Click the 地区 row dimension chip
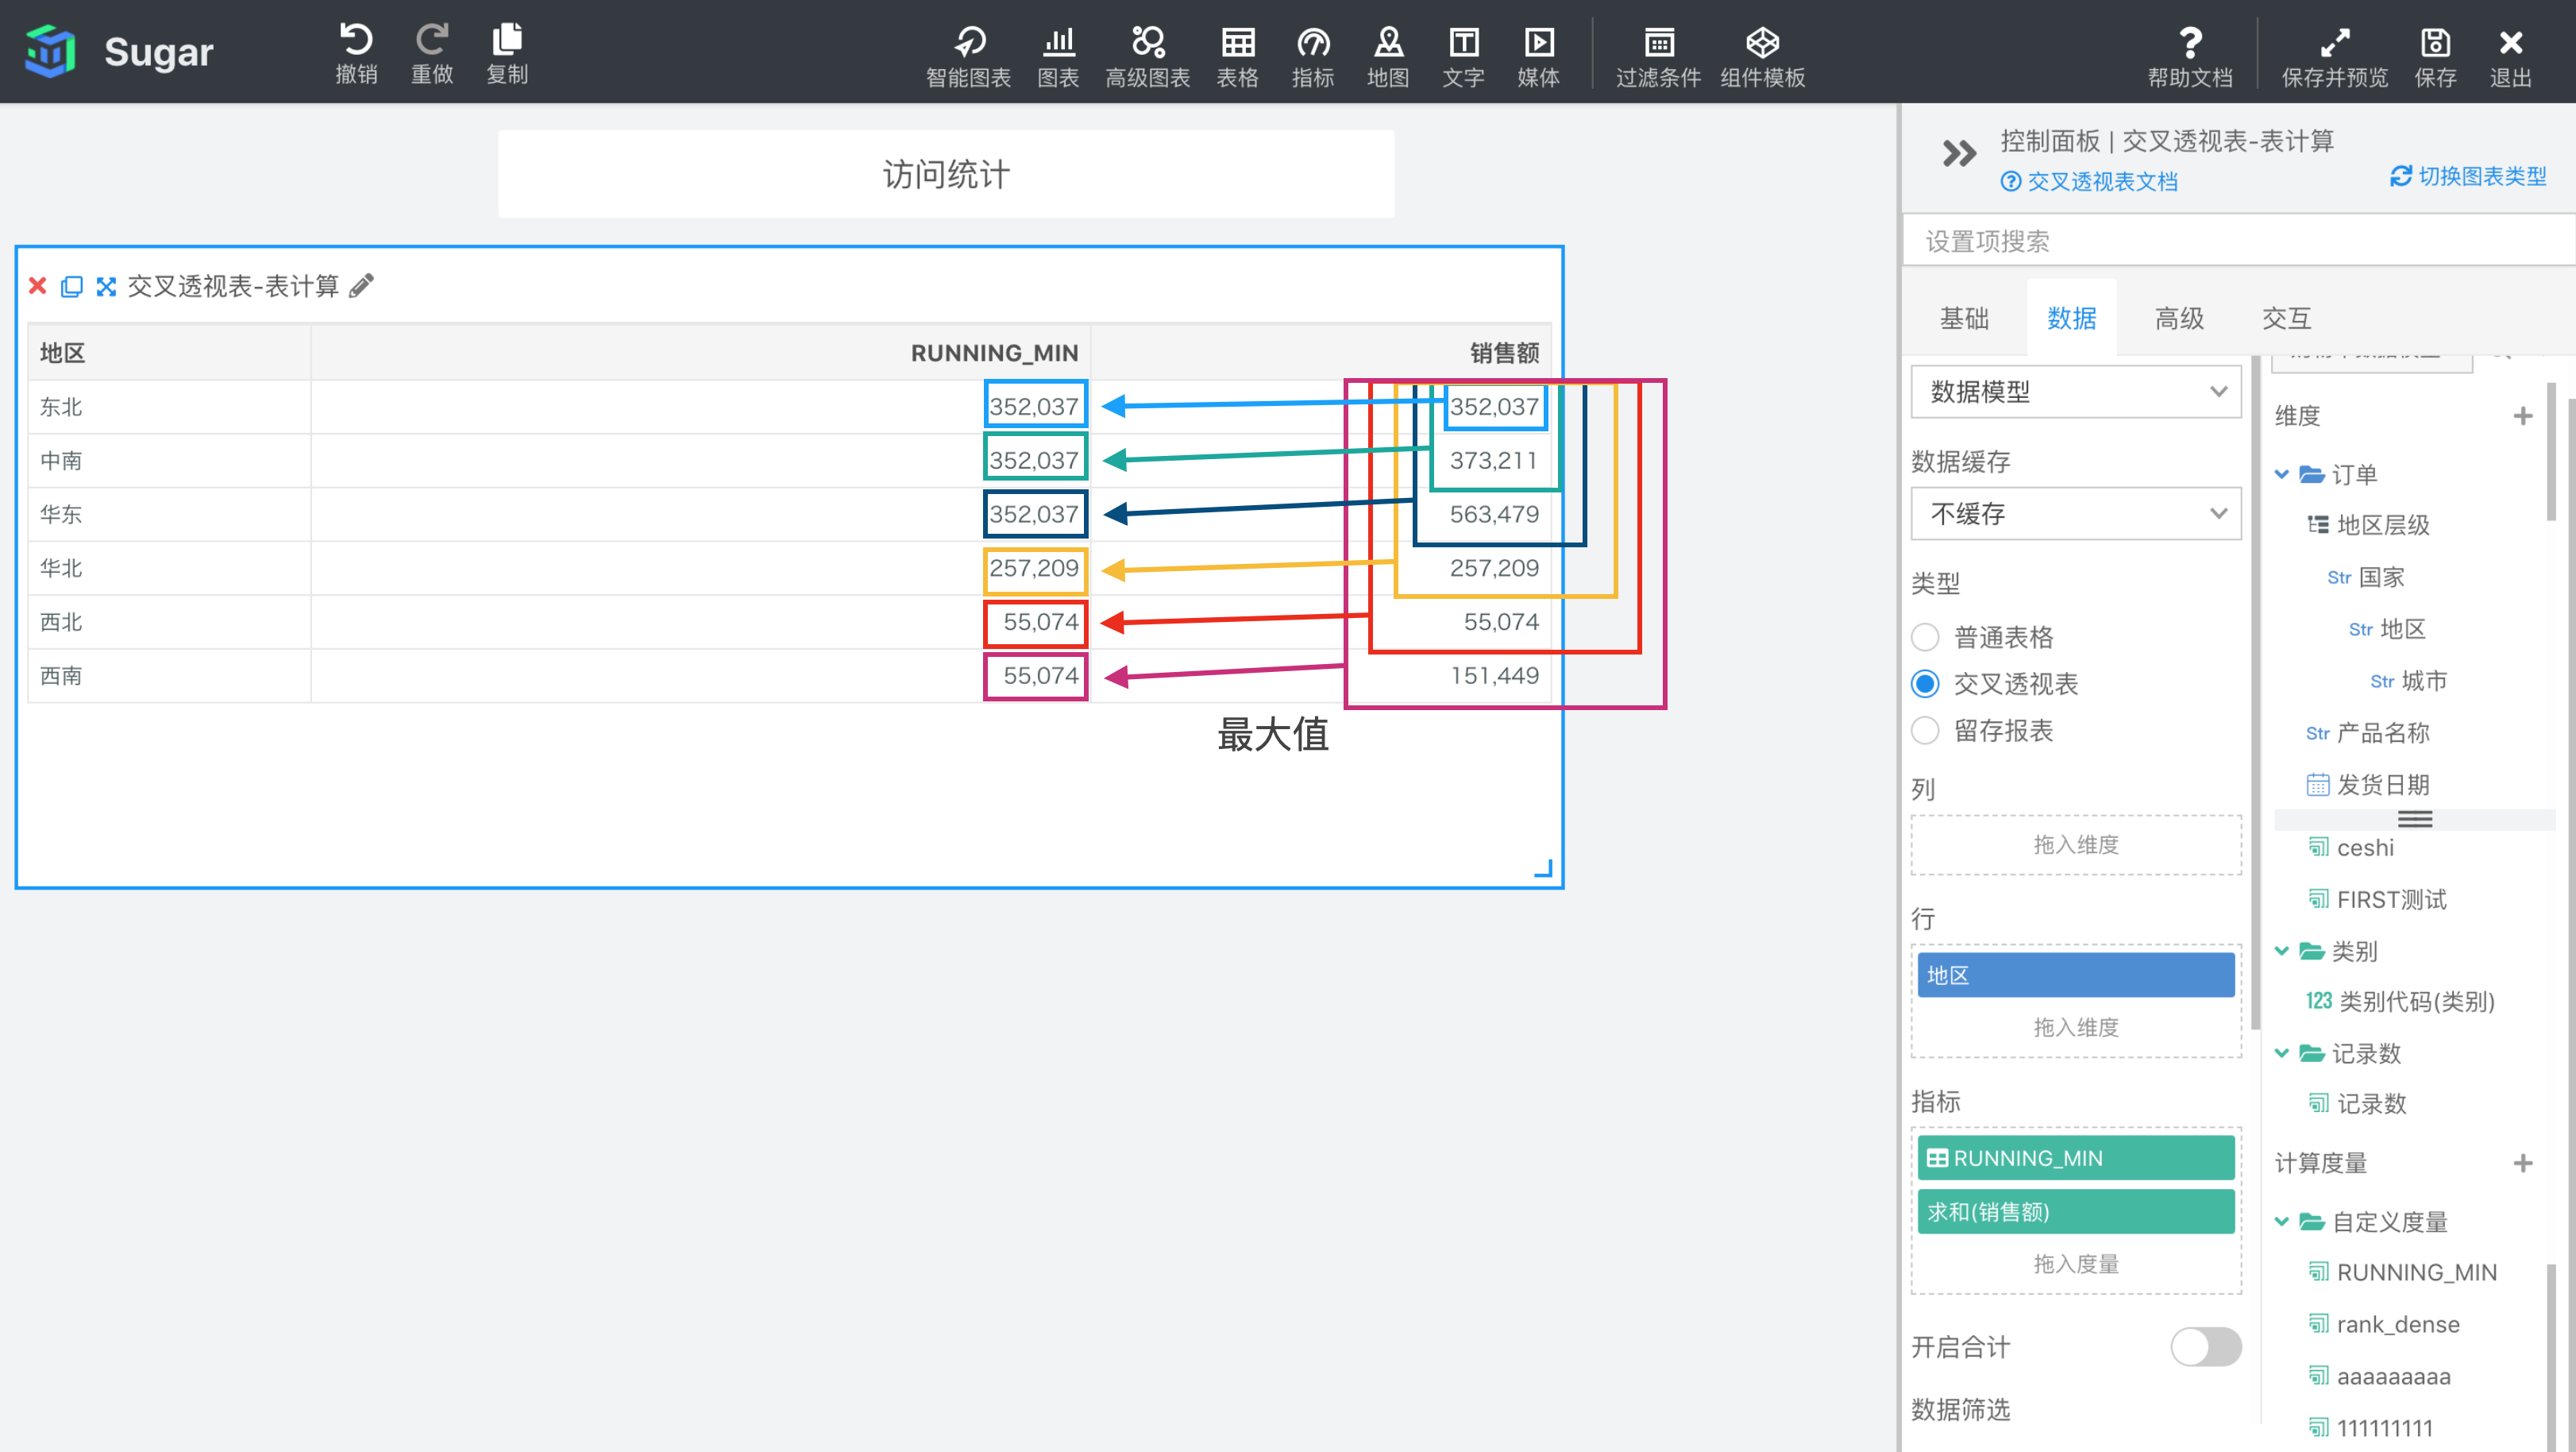Viewport: 2576px width, 1452px height. (x=2076, y=975)
